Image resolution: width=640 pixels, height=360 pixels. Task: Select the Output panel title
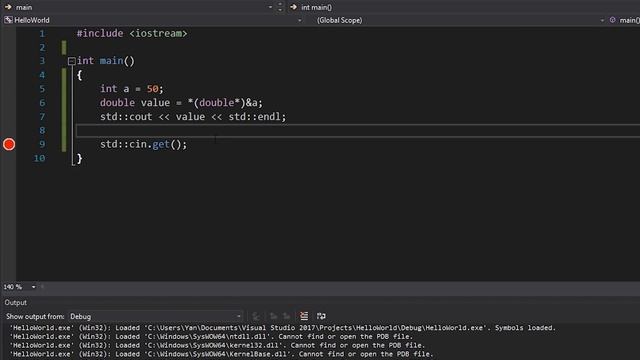click(16, 302)
